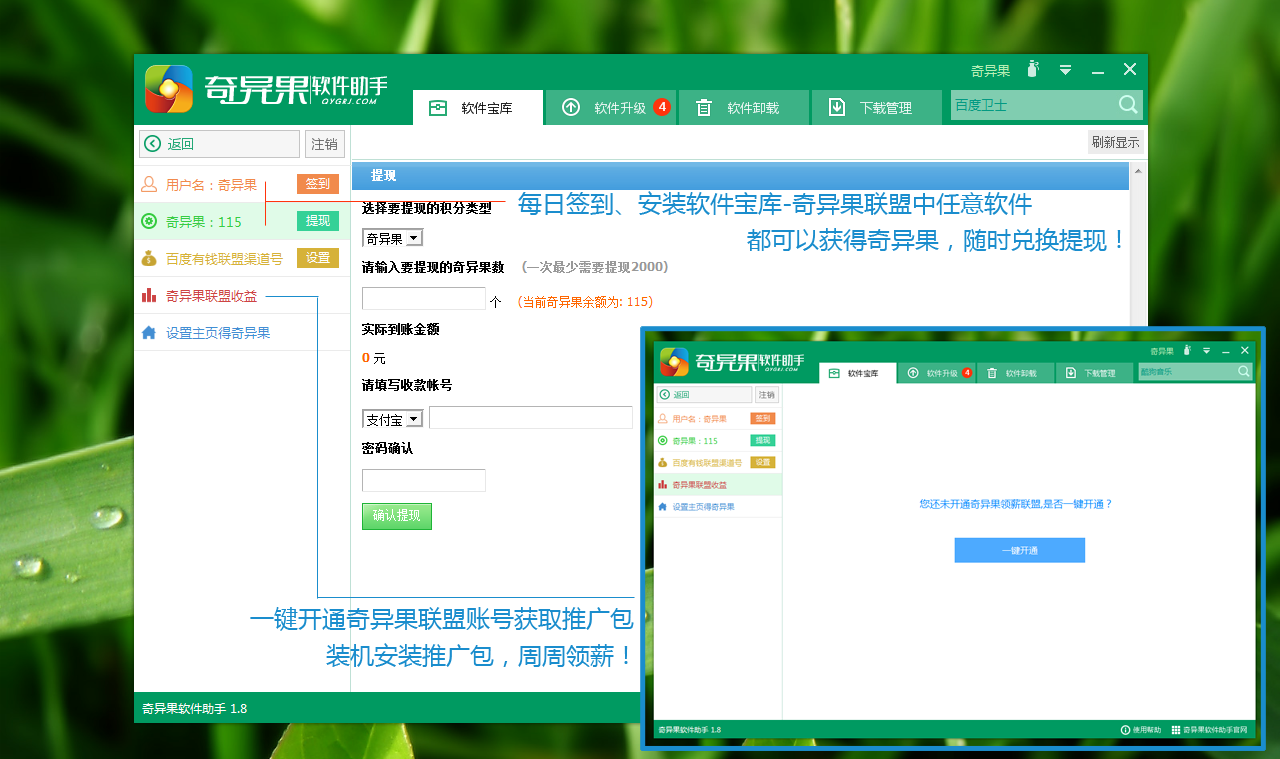Viewport: 1280px width, 759px height.
Task: Switch to the 软件宝库 tab in main window
Action: point(478,108)
